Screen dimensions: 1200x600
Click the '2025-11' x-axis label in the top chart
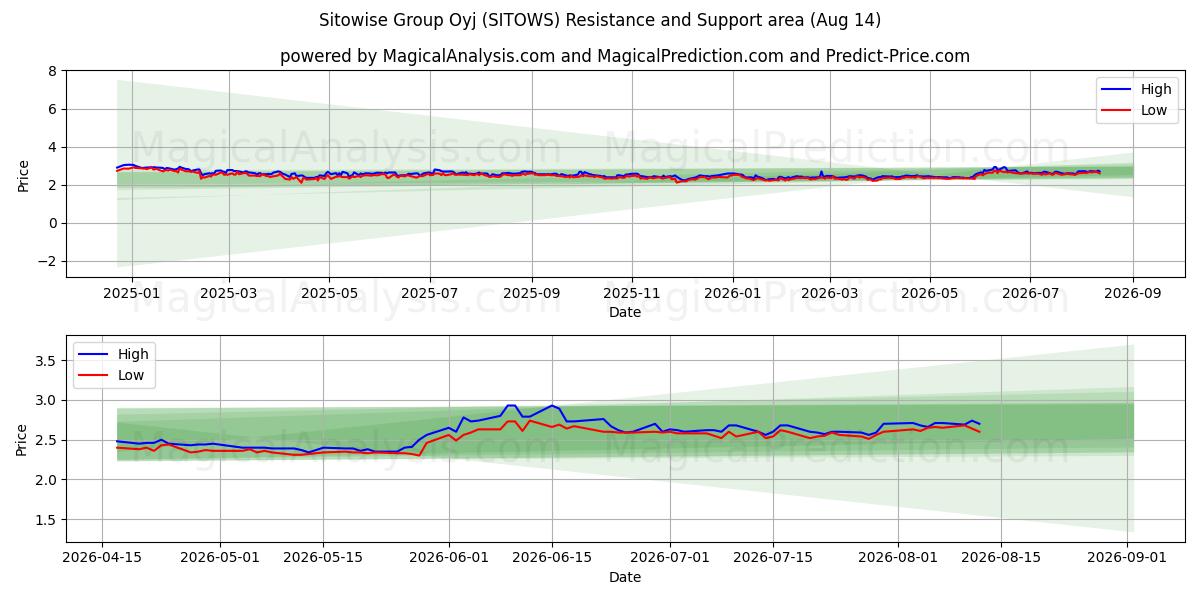click(632, 294)
